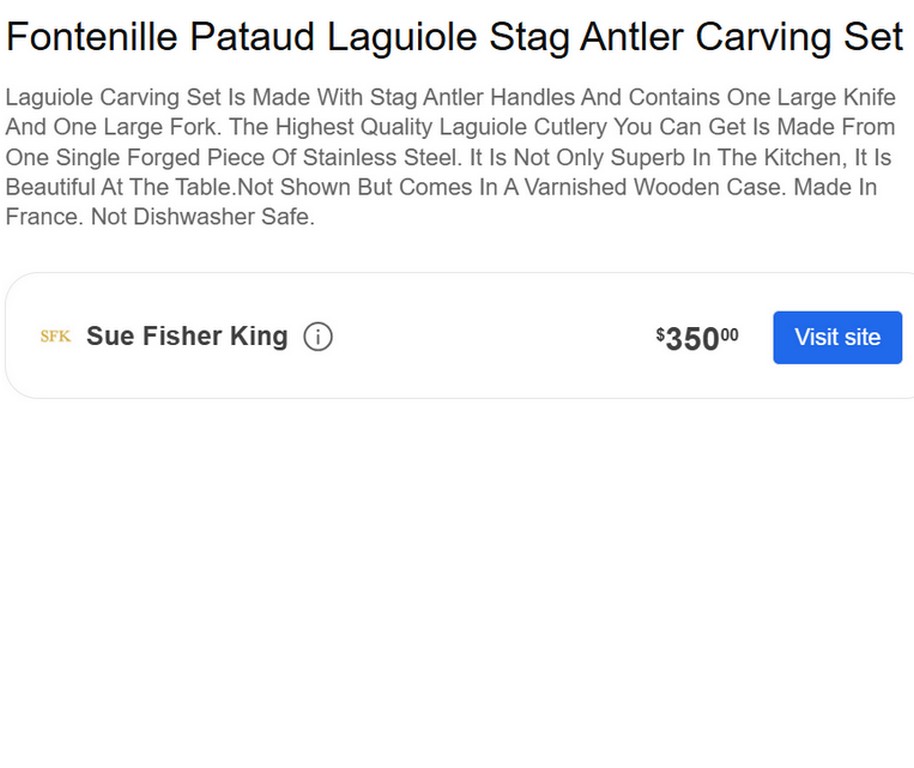Image resolution: width=914 pixels, height=768 pixels.
Task: Click the superscript 00 cents in price
Action: pyautogui.click(x=730, y=335)
